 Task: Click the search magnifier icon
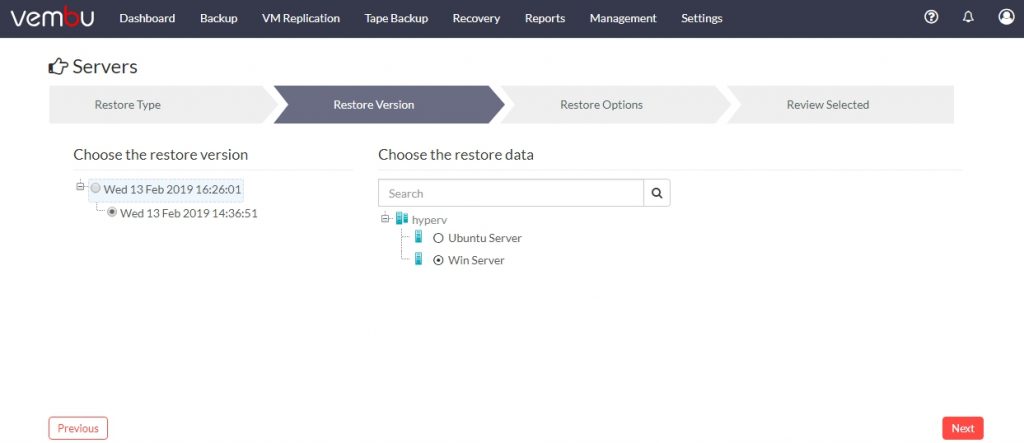[x=657, y=193]
